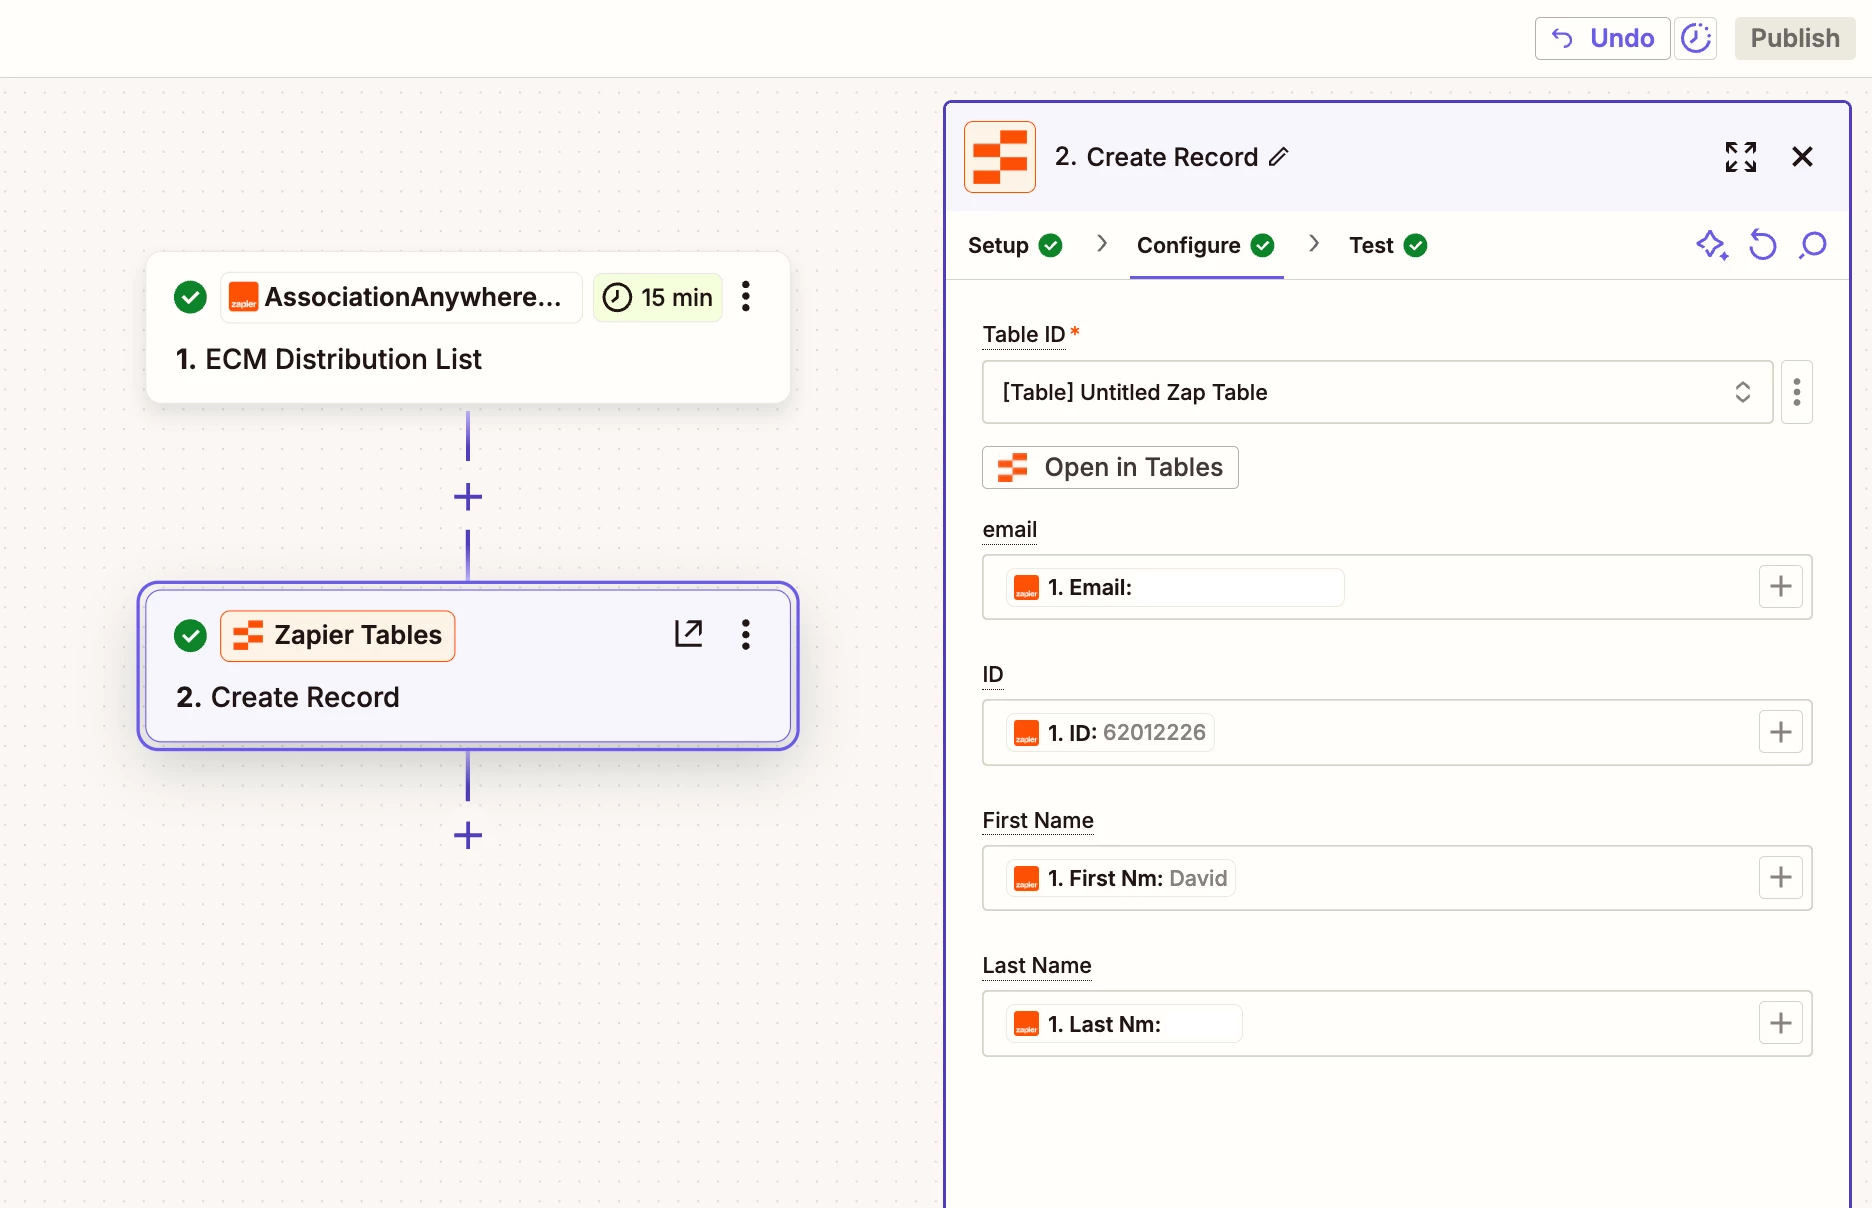The image size is (1872, 1208).
Task: Click the Table ID field label
Action: pyautogui.click(x=1024, y=335)
